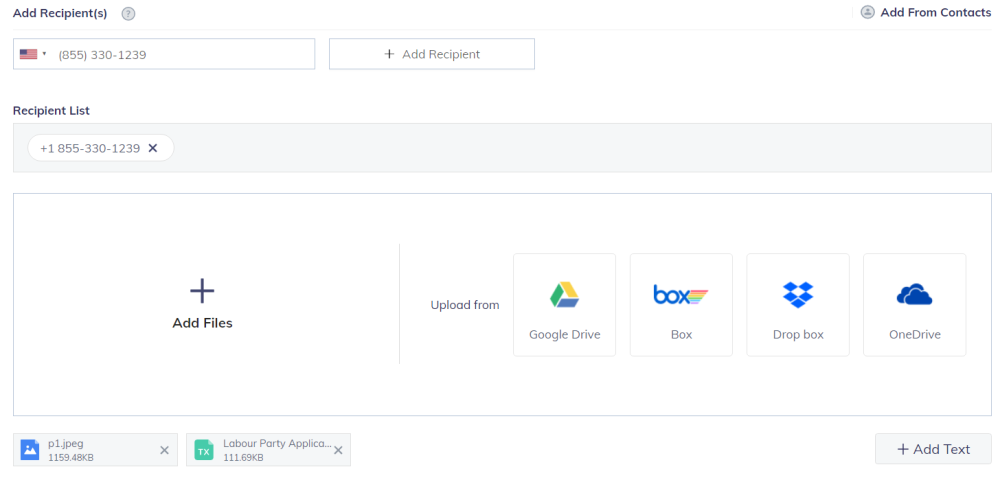Remove the p1.jpeg attachment

pyautogui.click(x=165, y=450)
